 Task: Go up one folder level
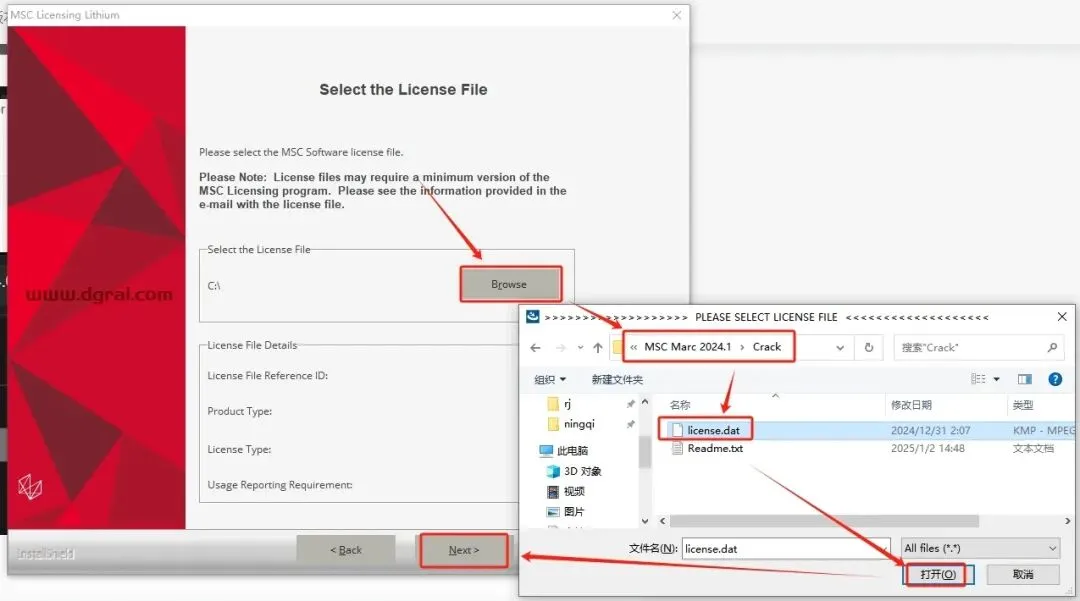point(598,348)
